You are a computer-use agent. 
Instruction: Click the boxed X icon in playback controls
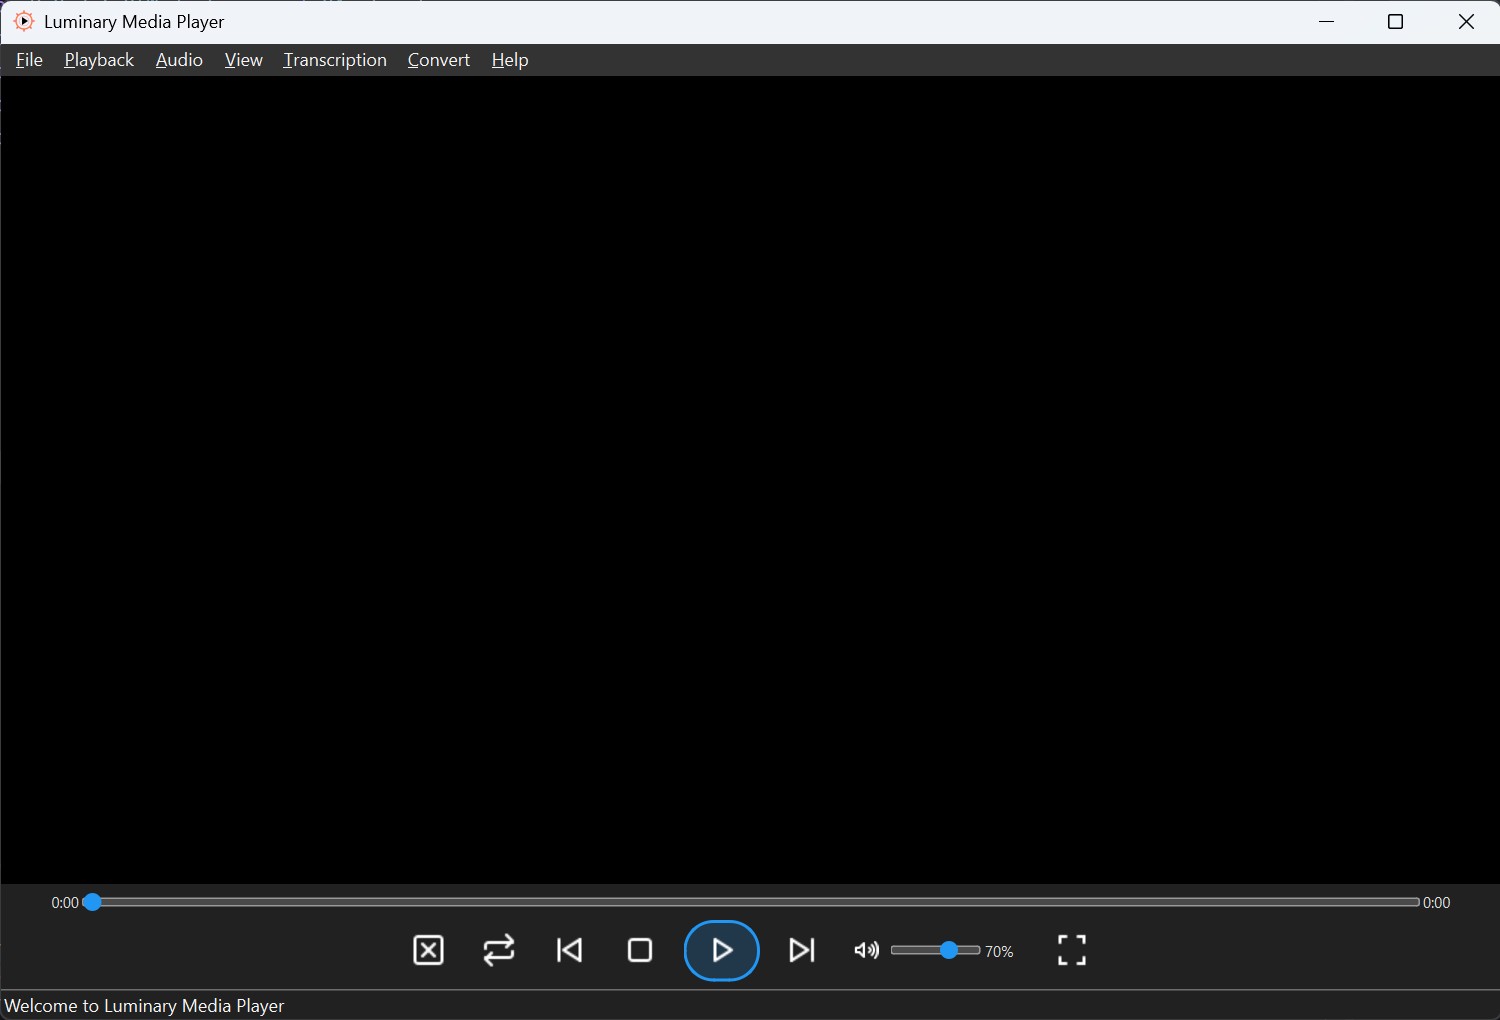428,950
